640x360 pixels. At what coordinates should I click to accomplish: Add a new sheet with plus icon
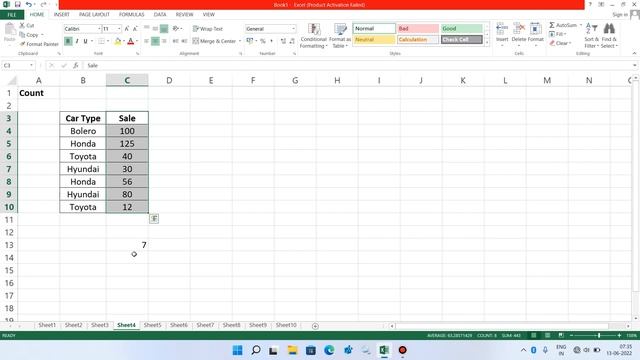coord(315,326)
